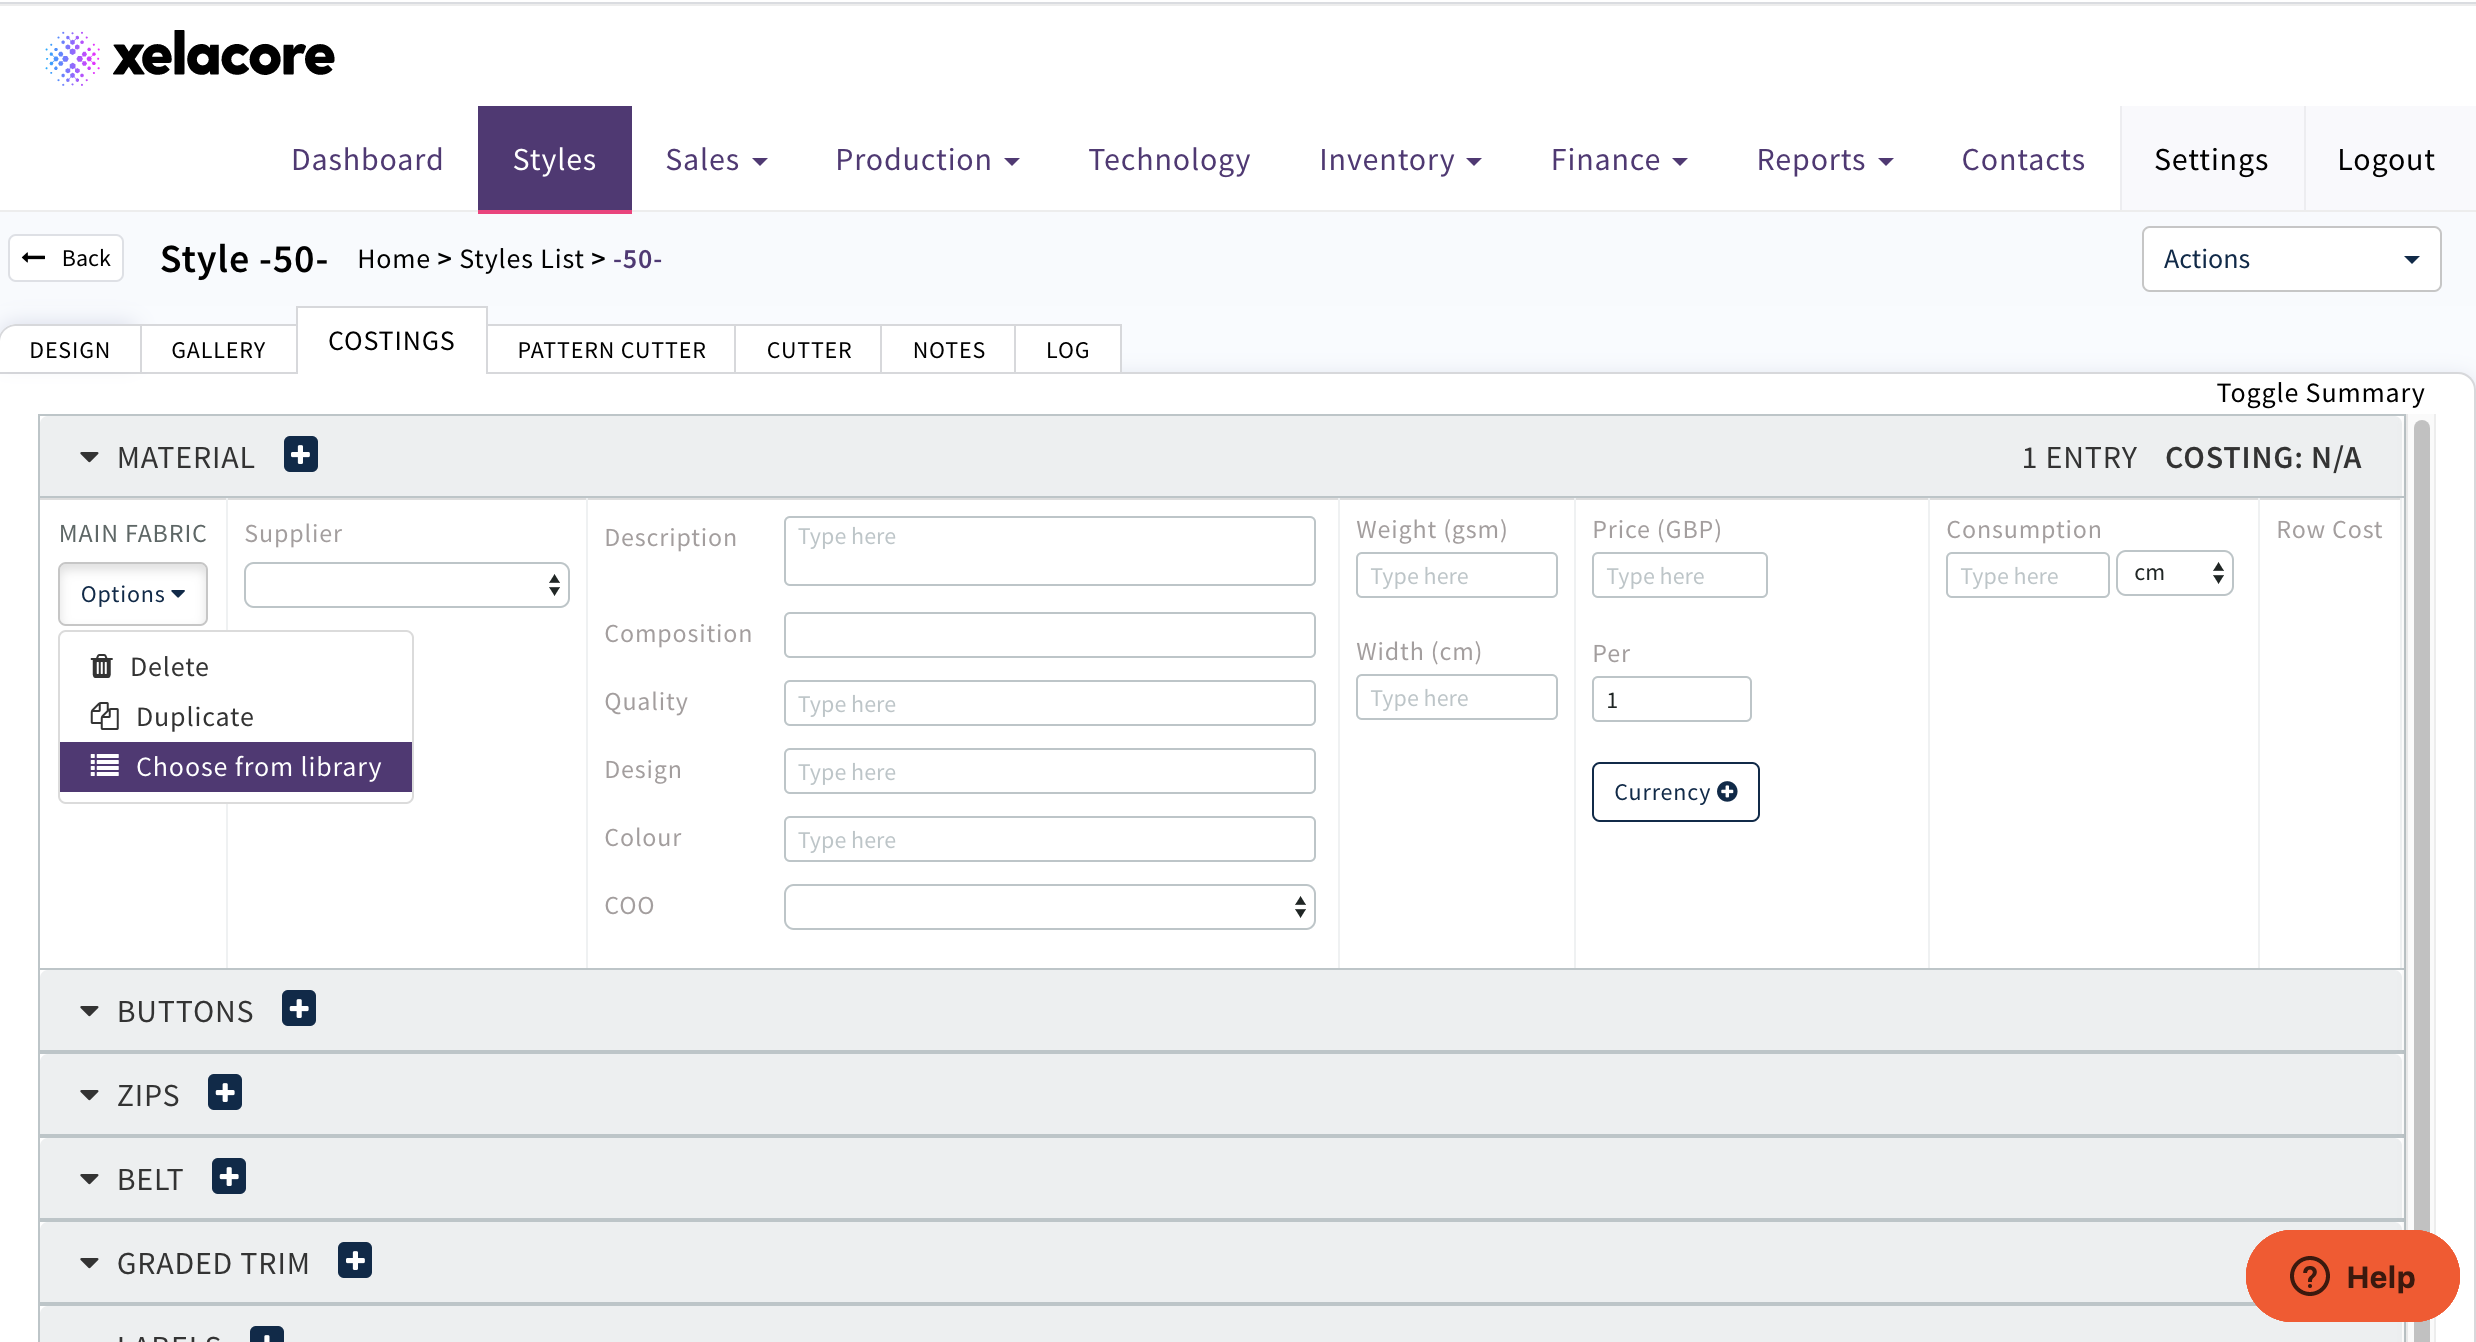Add a new Material entry with plus icon

click(x=300, y=455)
